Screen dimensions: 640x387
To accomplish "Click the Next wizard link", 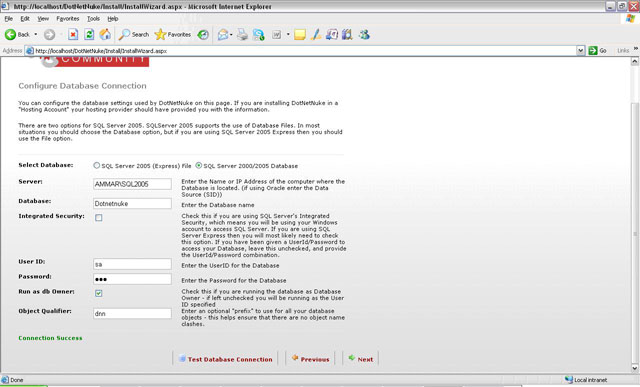I will (361, 359).
